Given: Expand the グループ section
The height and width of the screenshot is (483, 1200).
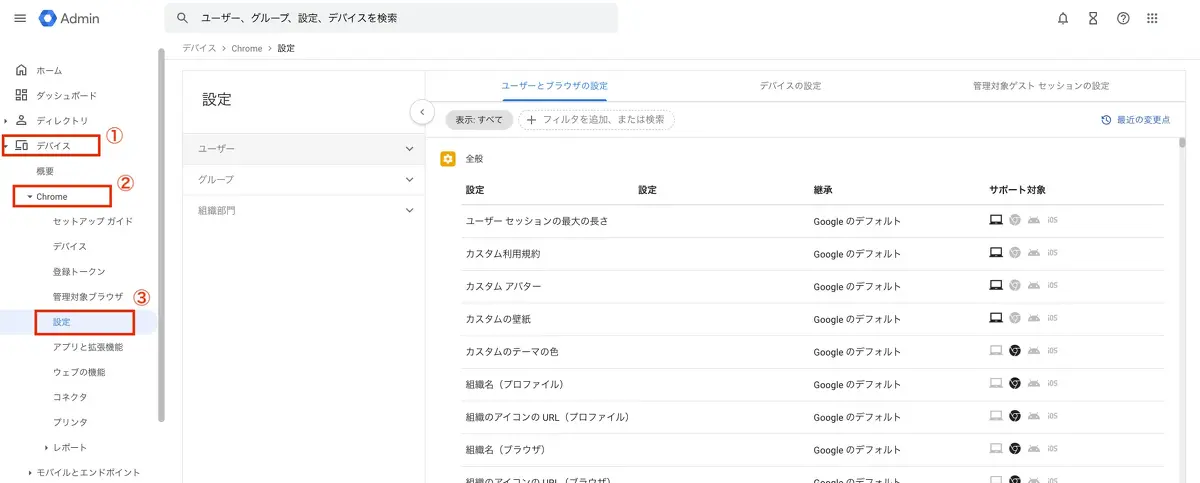Looking at the screenshot, I should [x=304, y=179].
